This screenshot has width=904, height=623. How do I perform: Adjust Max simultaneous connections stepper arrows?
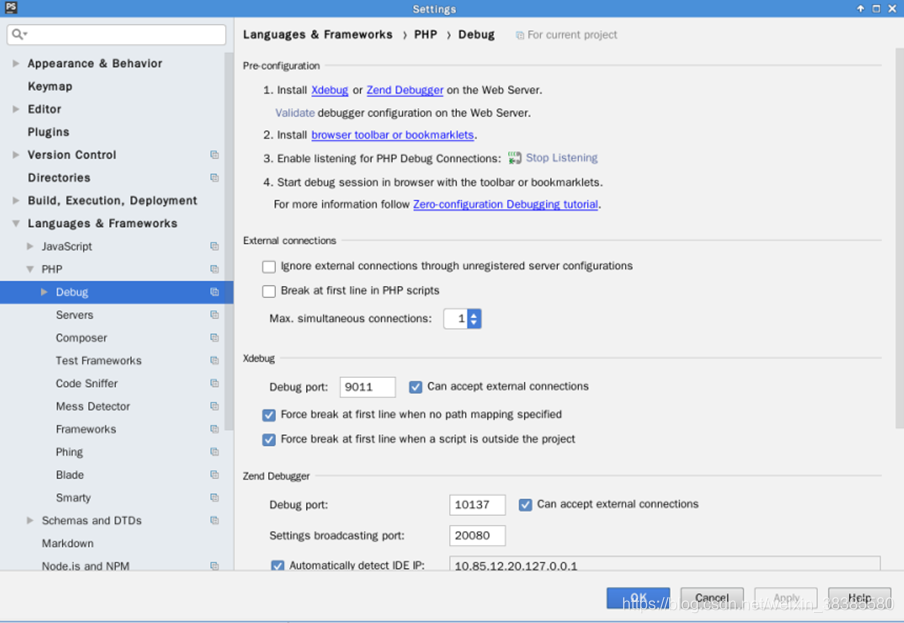coord(474,319)
